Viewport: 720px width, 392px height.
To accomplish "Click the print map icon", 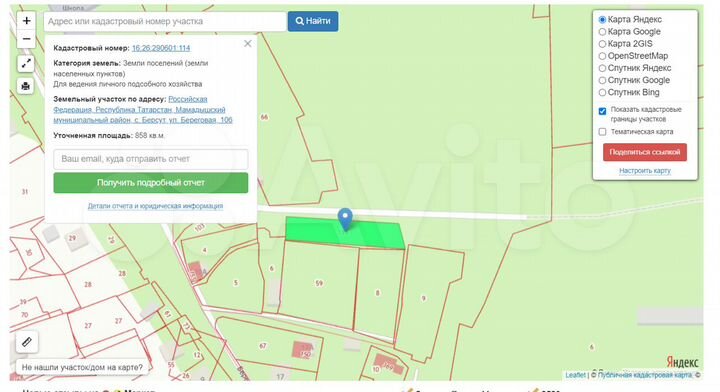I will click(x=26, y=86).
